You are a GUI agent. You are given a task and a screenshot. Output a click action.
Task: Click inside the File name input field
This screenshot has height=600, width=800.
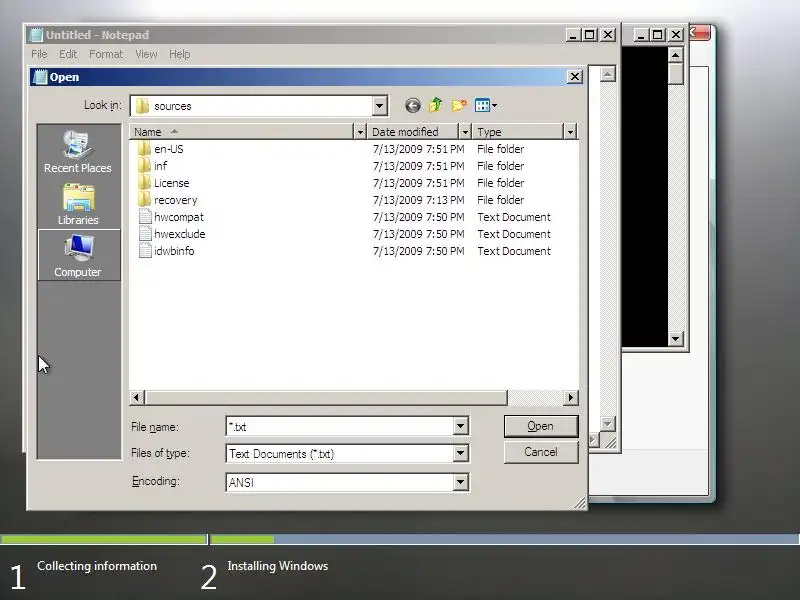pos(339,426)
